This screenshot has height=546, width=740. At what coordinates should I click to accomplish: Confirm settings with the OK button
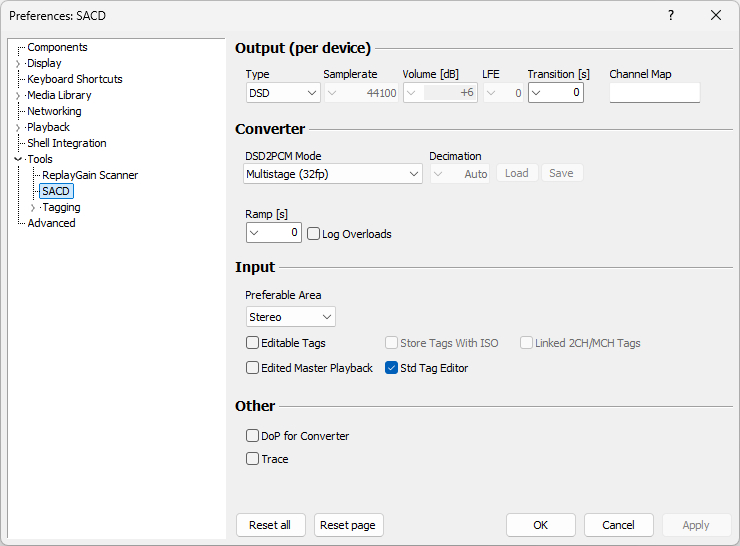pyautogui.click(x=540, y=525)
